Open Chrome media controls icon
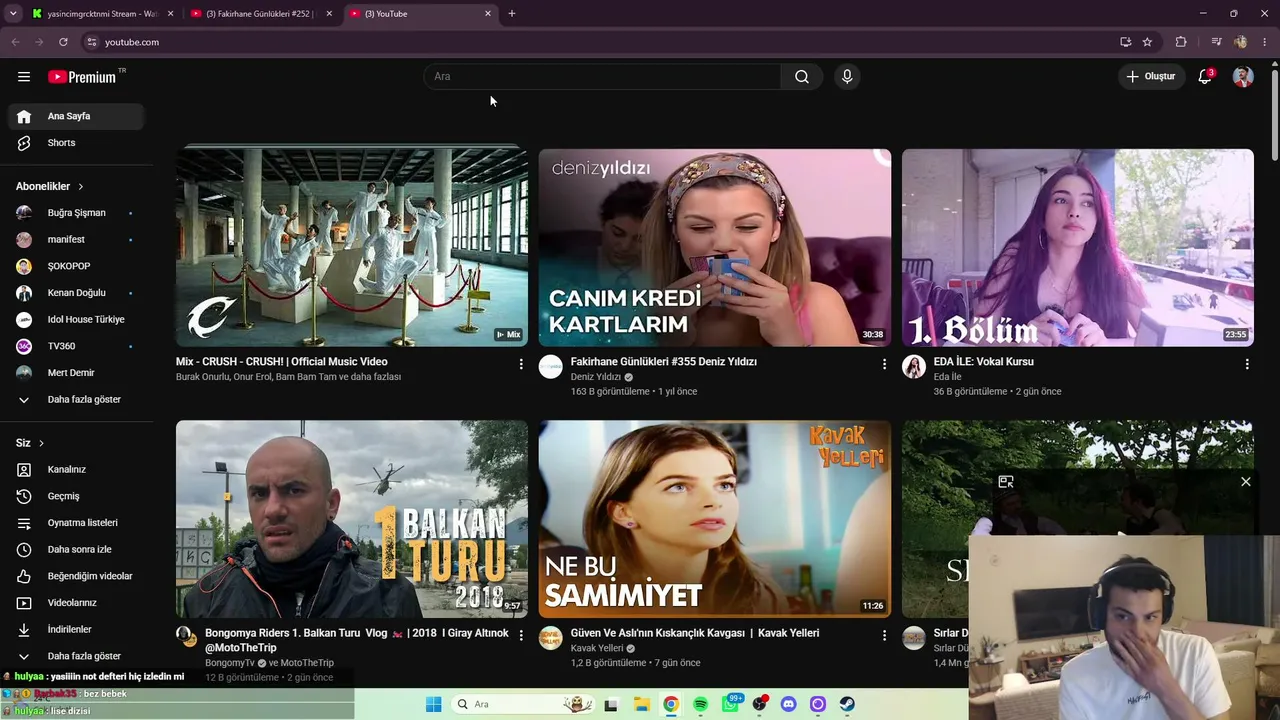This screenshot has height=720, width=1280. (1216, 42)
